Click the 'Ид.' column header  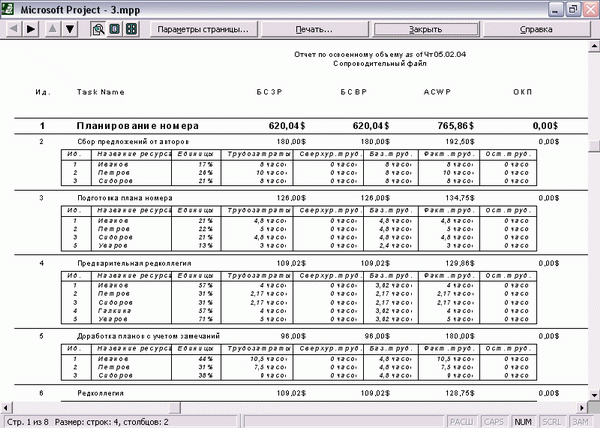click(x=43, y=92)
